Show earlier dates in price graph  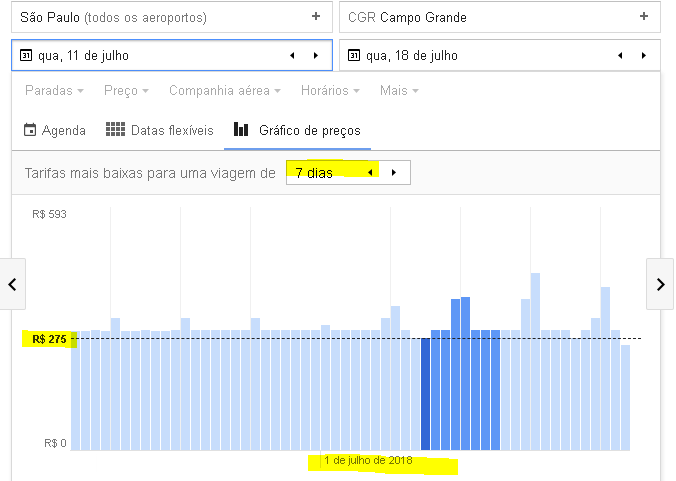click(13, 284)
